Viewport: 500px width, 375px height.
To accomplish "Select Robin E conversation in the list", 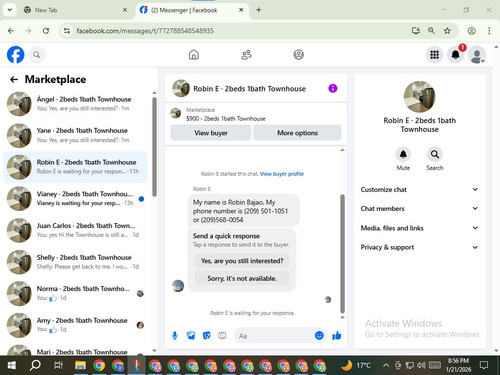I will (x=75, y=167).
